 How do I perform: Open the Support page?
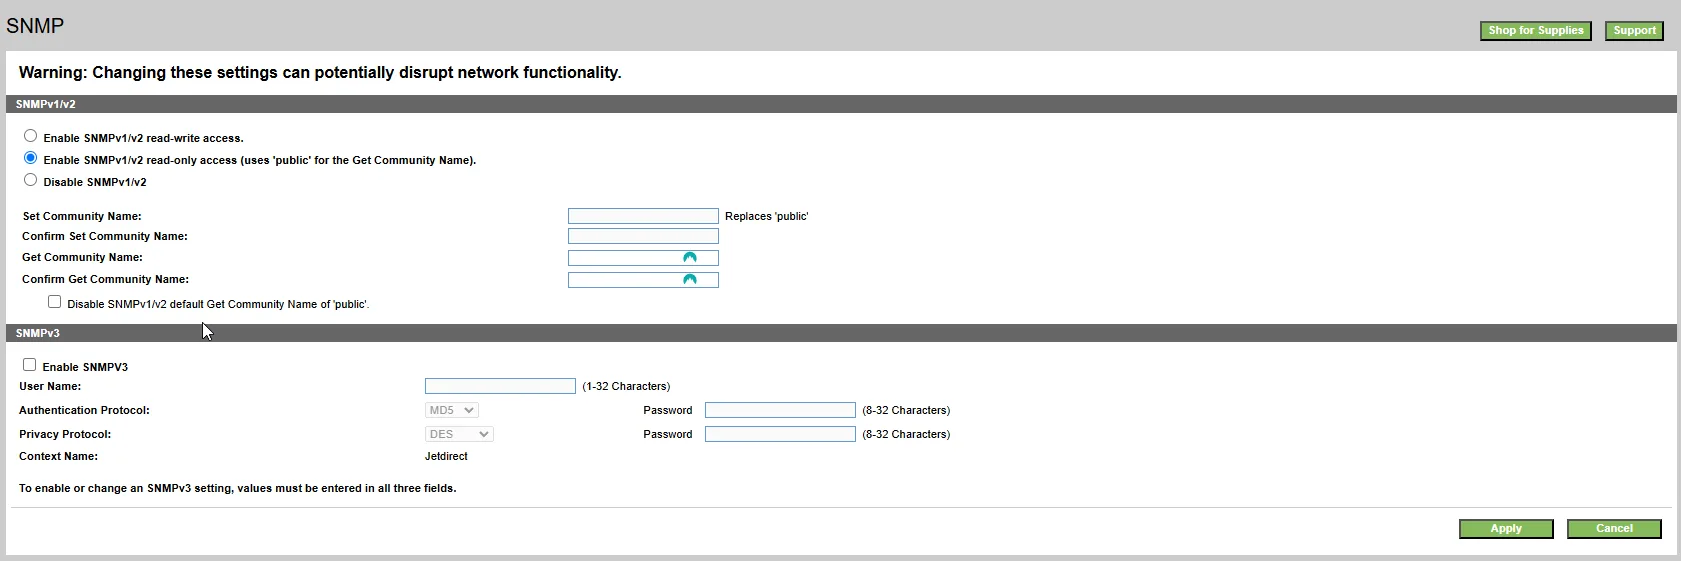pyautogui.click(x=1634, y=31)
